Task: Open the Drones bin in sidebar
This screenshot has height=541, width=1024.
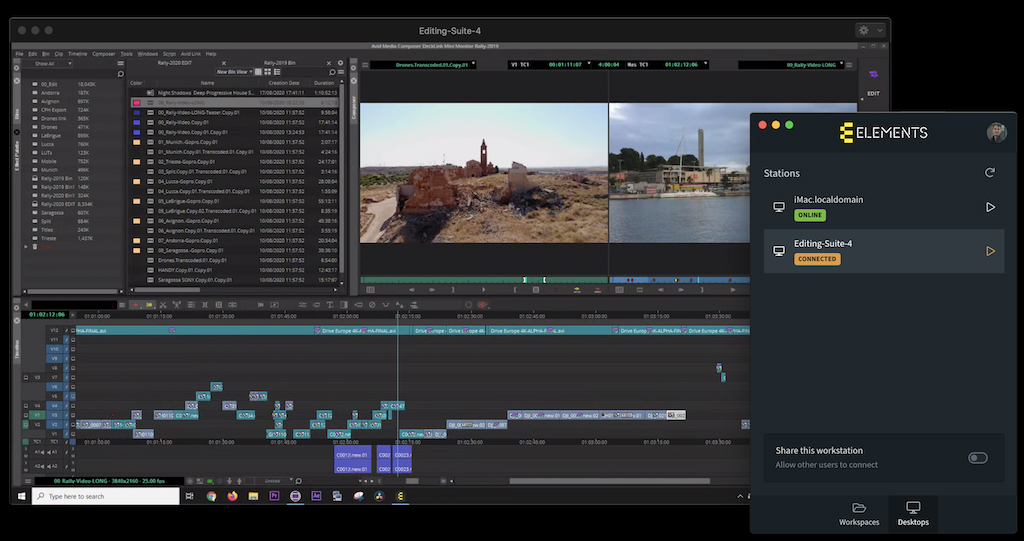Action: pos(49,127)
